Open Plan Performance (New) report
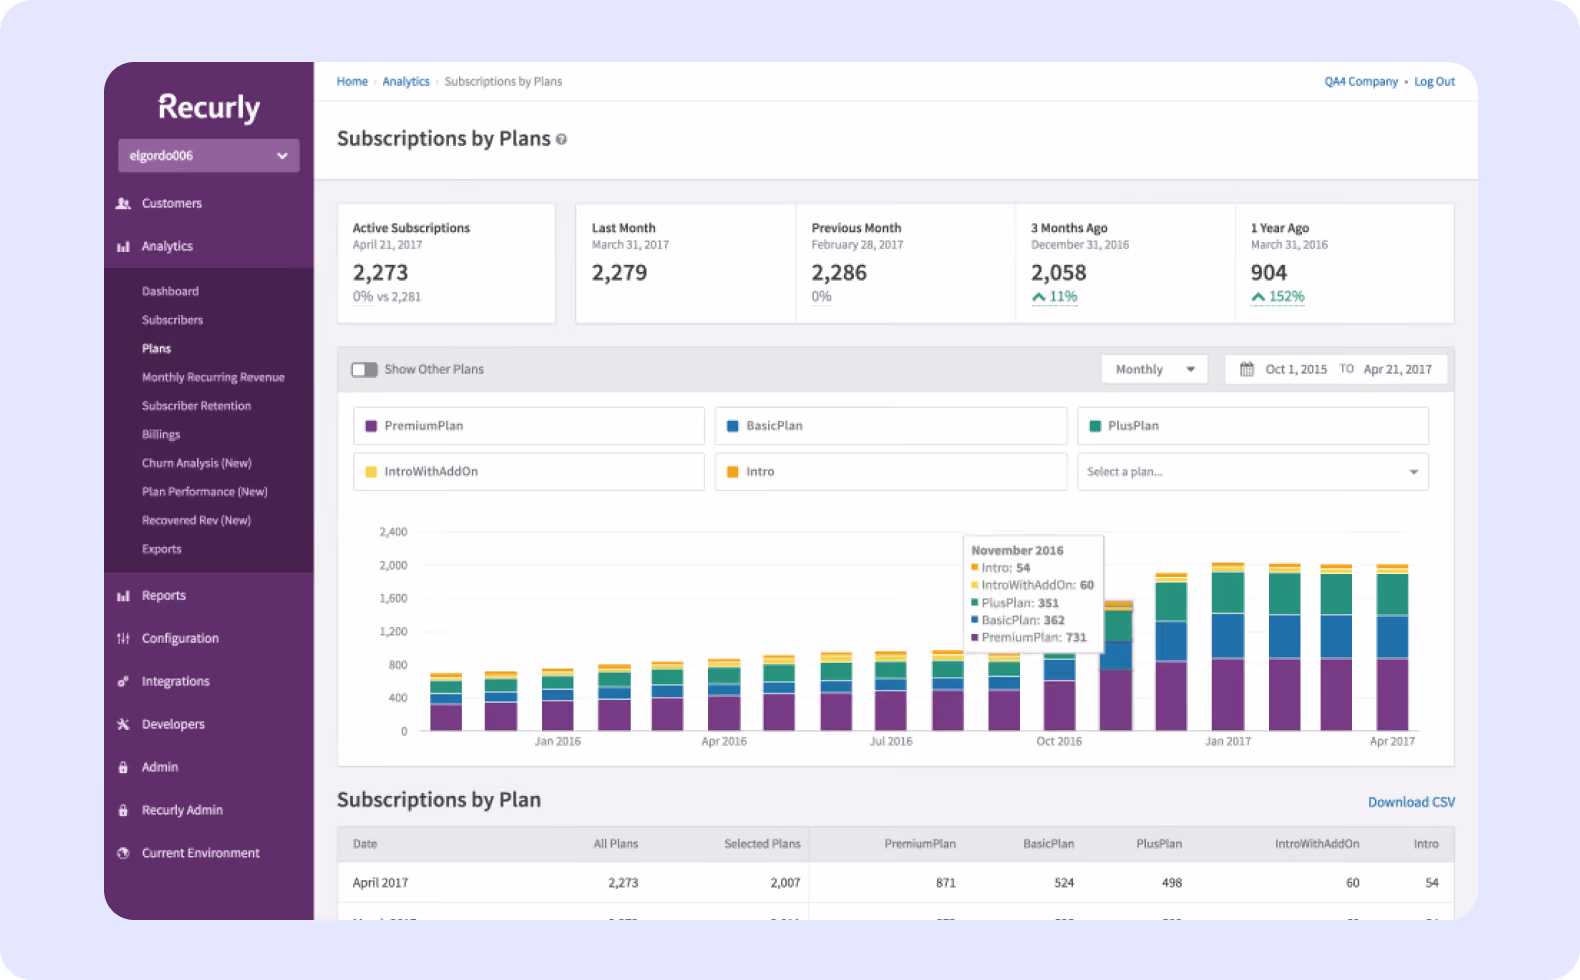Screen dimensions: 1580x980 tap(205, 492)
